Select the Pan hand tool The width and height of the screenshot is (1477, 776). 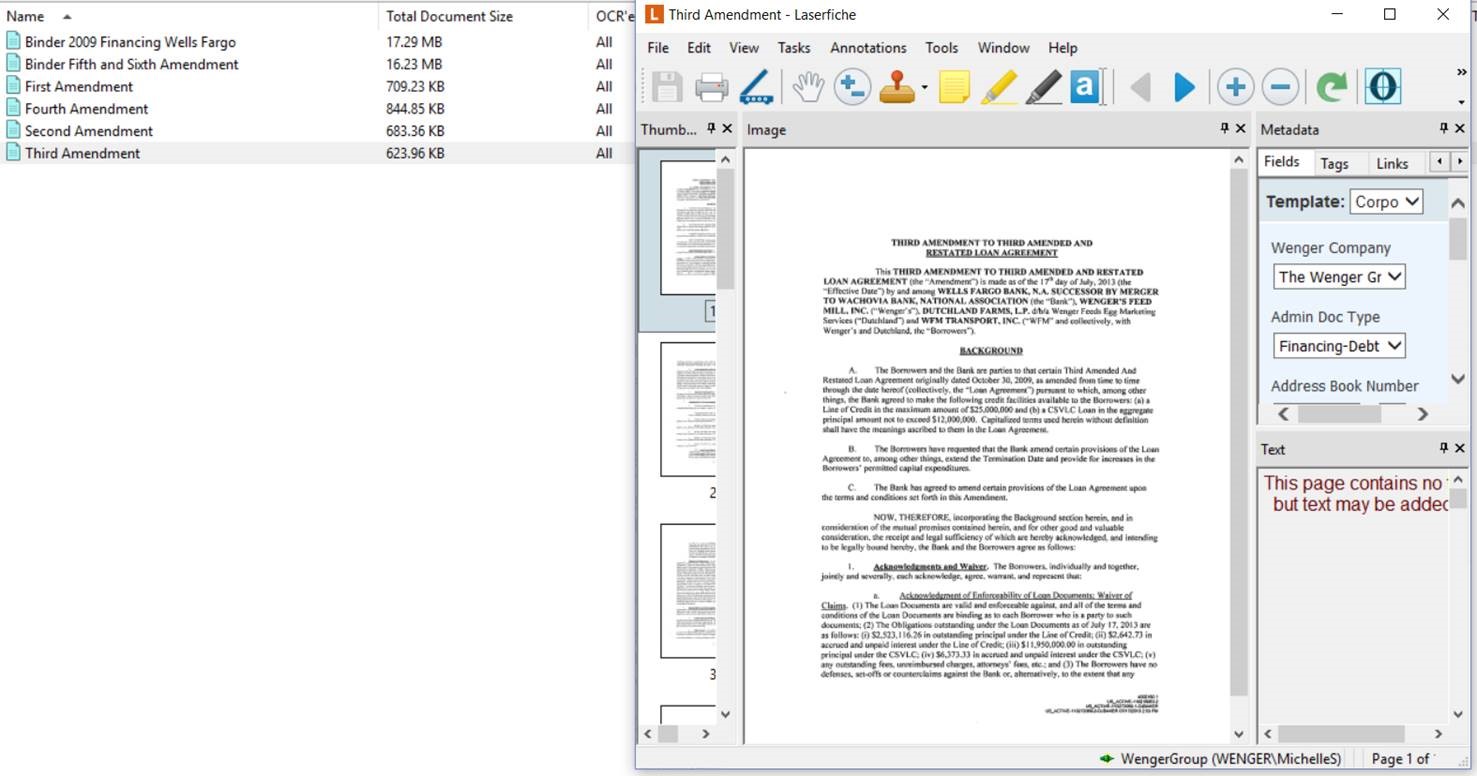tap(807, 88)
